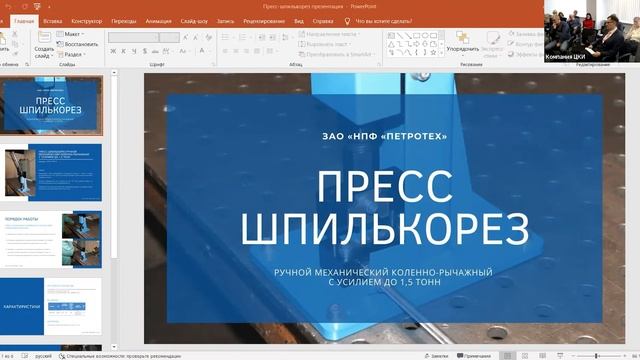Screen dimensions: 640x360
Task: Toggle text shadow S formatting
Action: [x=144, y=51]
